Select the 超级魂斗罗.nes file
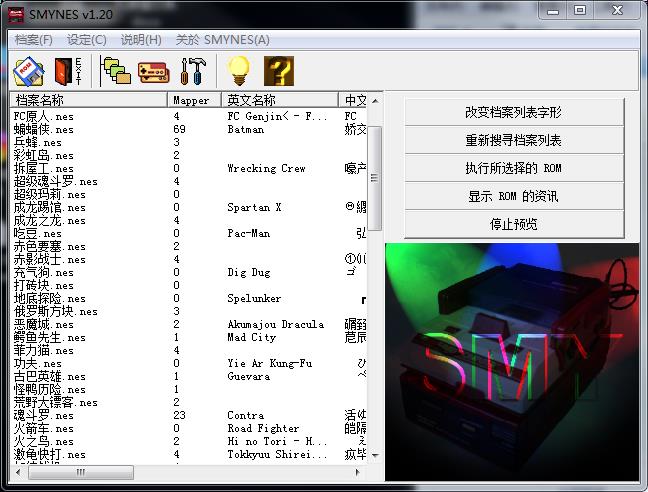This screenshot has width=648, height=492. coord(56,181)
